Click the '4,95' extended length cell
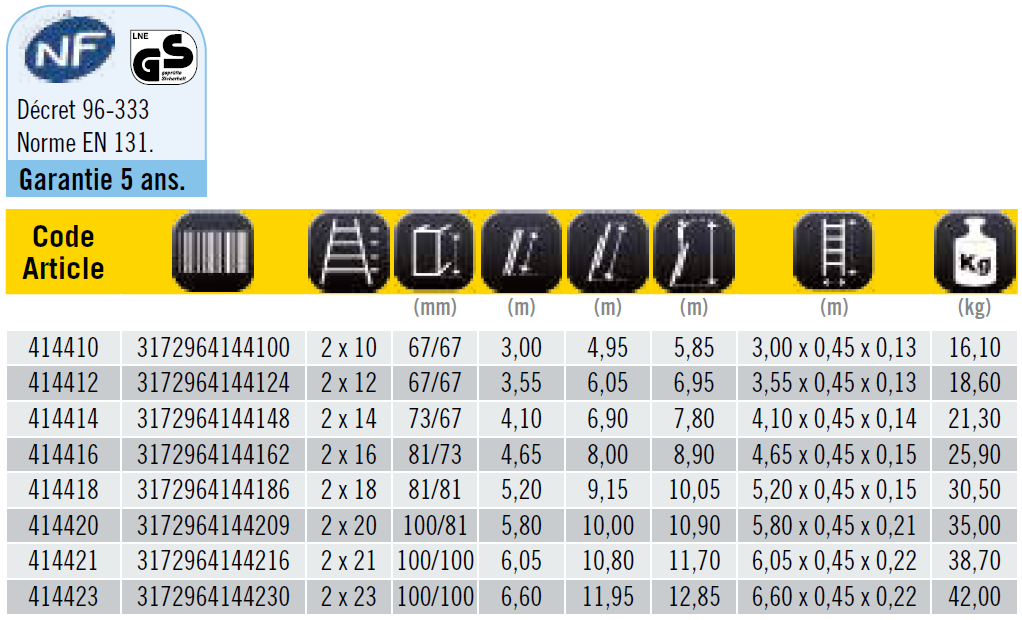This screenshot has height=620, width=1022. pyautogui.click(x=607, y=347)
